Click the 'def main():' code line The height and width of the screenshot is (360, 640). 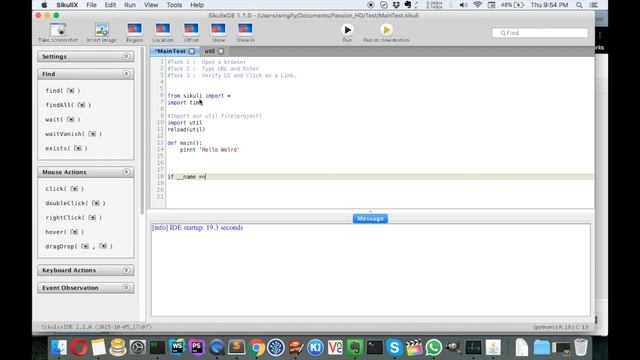184,143
